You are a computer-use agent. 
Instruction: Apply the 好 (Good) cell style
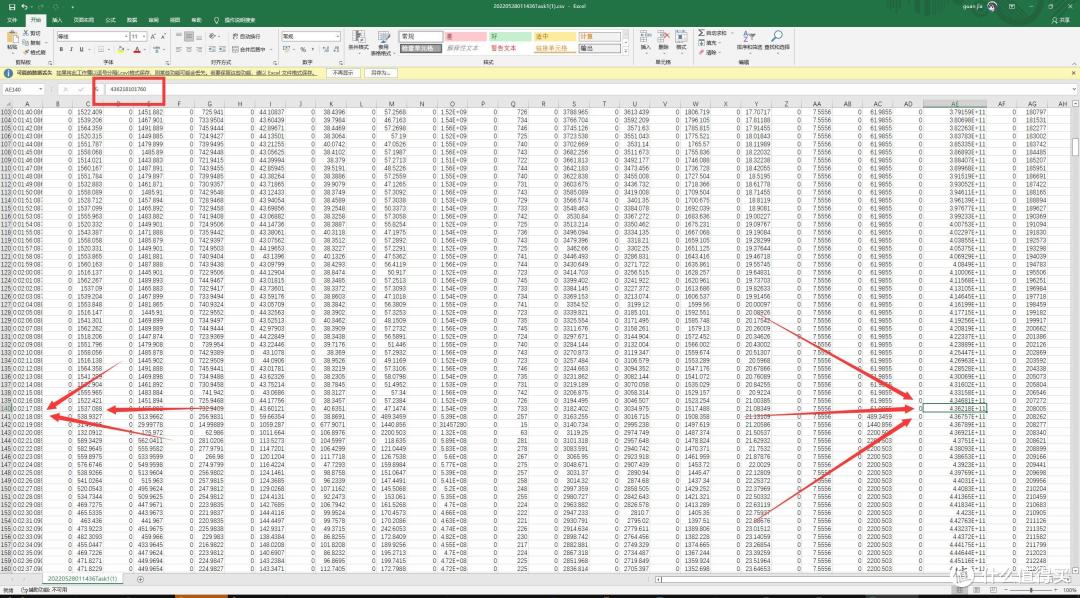point(509,37)
